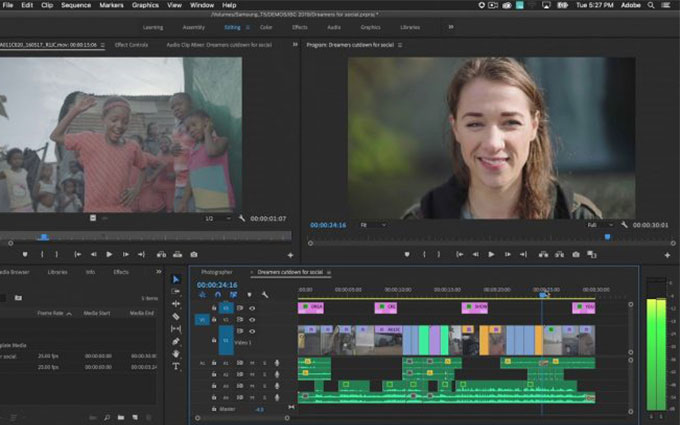The height and width of the screenshot is (425, 680).
Task: Add marker in timeline panel
Action: [x=249, y=295]
